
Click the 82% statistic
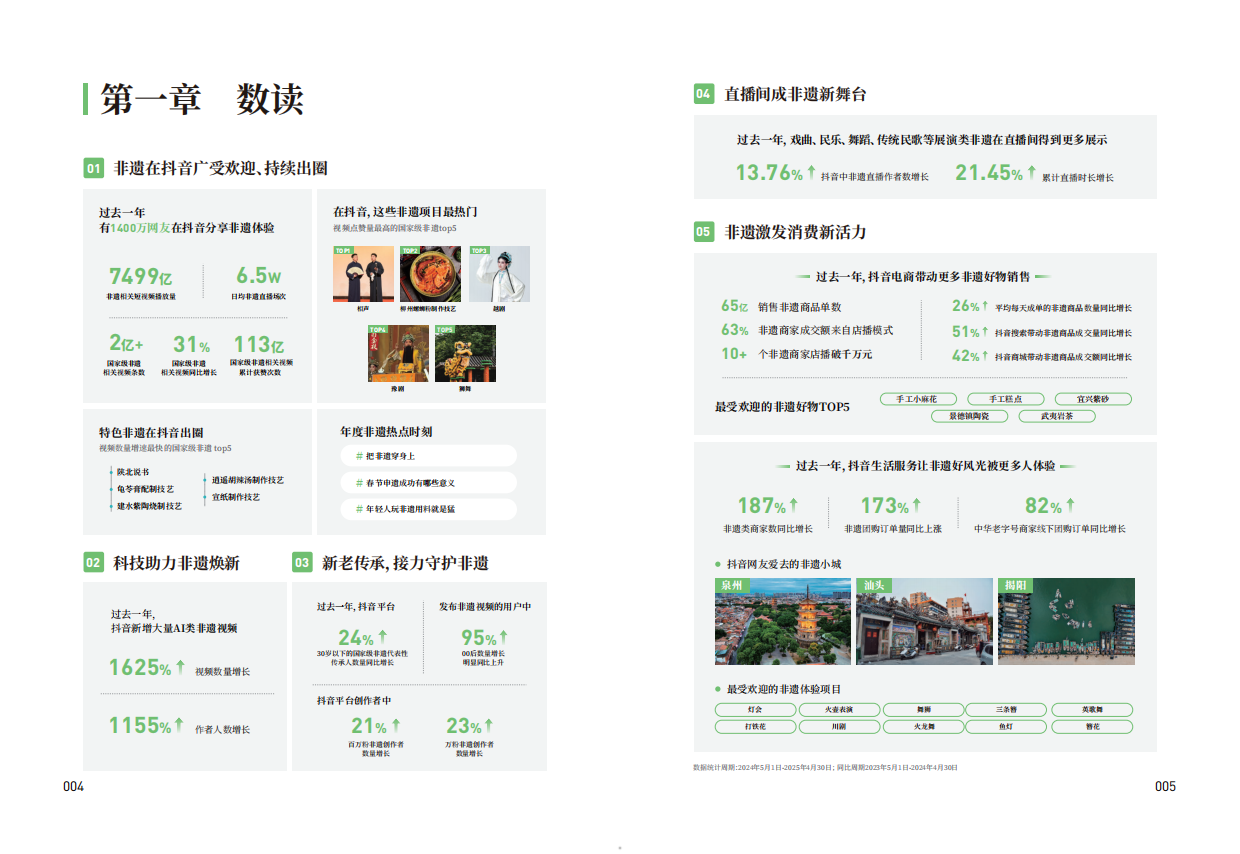pos(1050,506)
